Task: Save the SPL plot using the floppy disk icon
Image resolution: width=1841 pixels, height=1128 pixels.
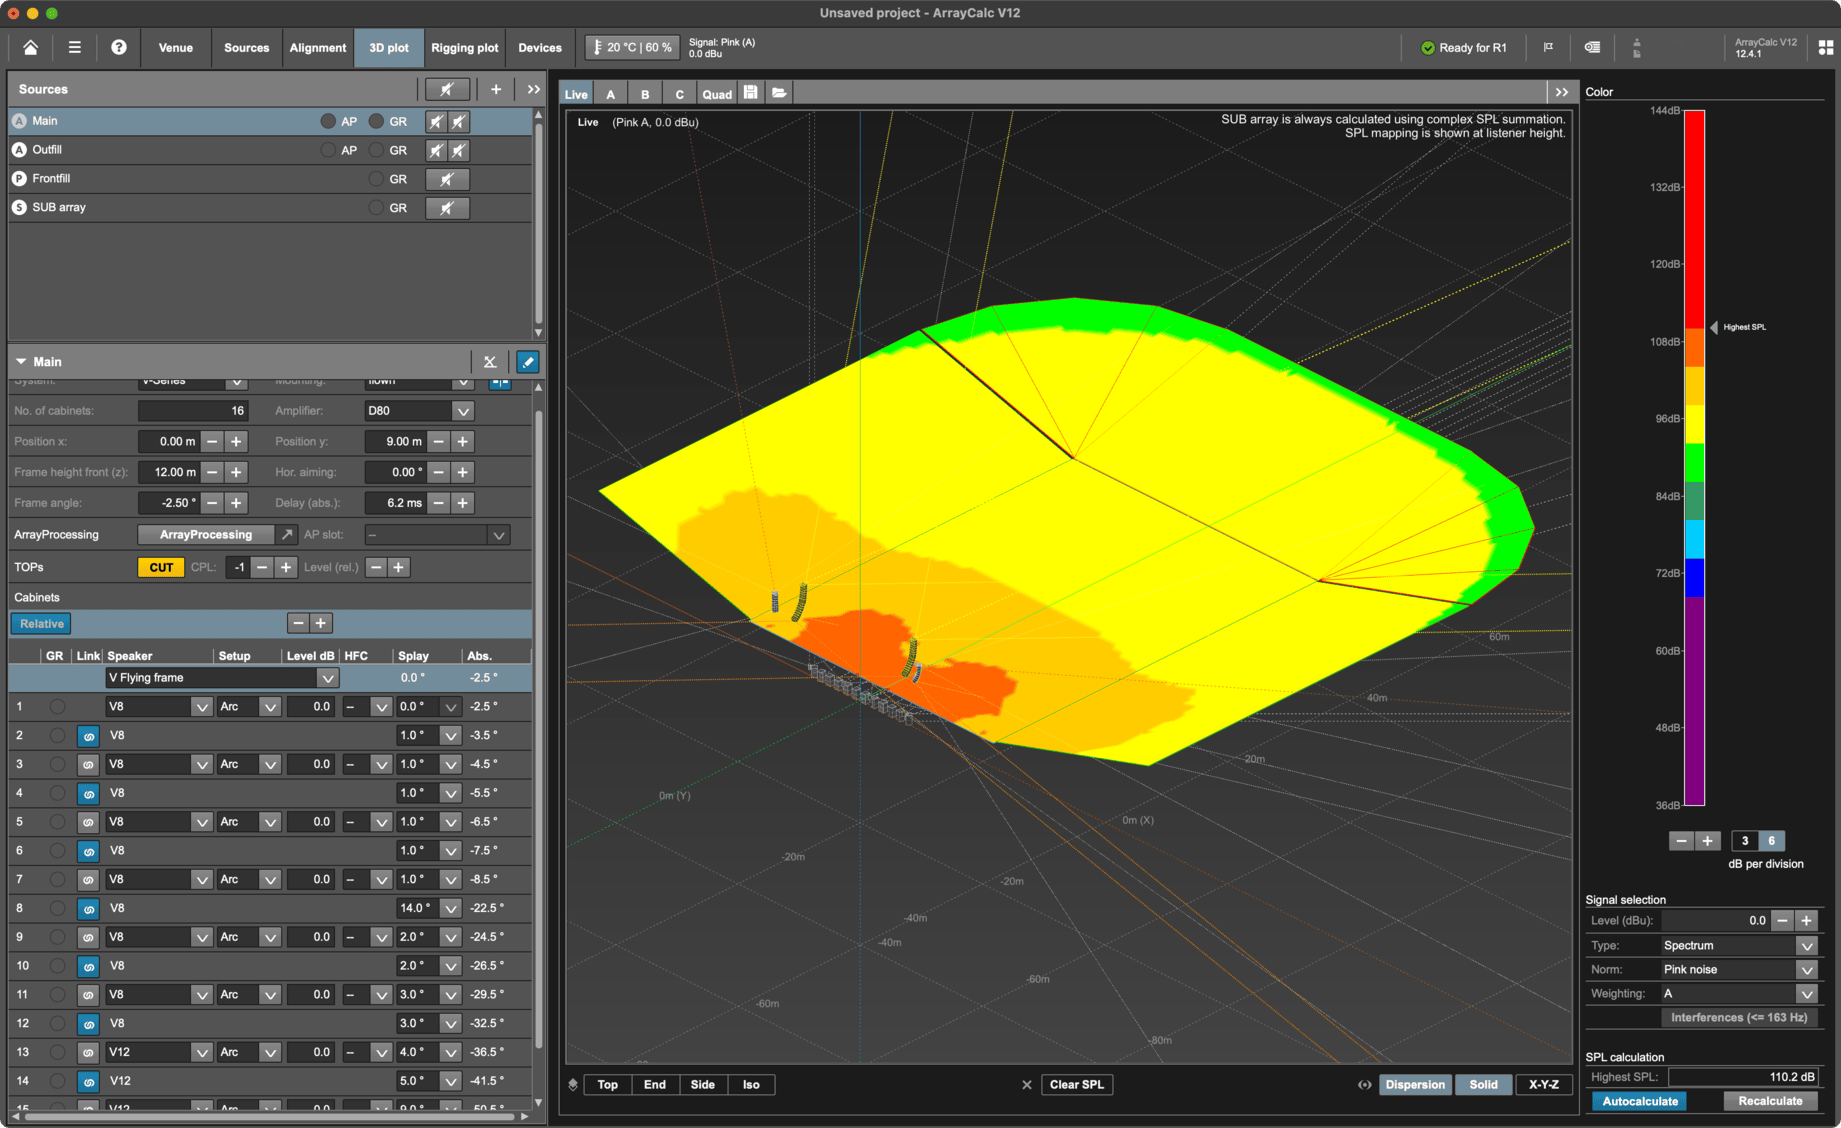Action: (x=750, y=93)
